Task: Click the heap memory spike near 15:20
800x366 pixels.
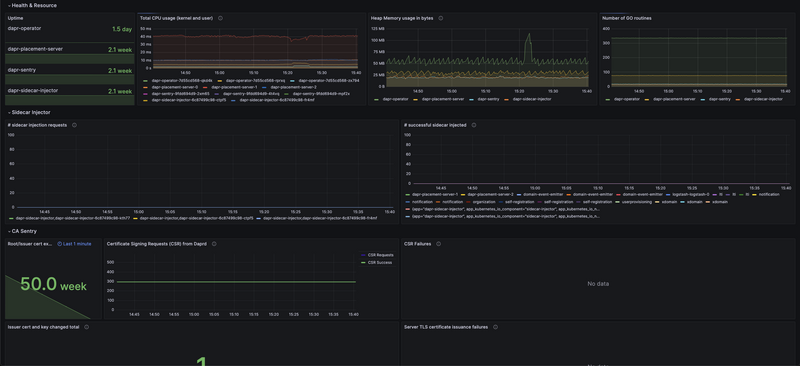Action: click(x=529, y=41)
